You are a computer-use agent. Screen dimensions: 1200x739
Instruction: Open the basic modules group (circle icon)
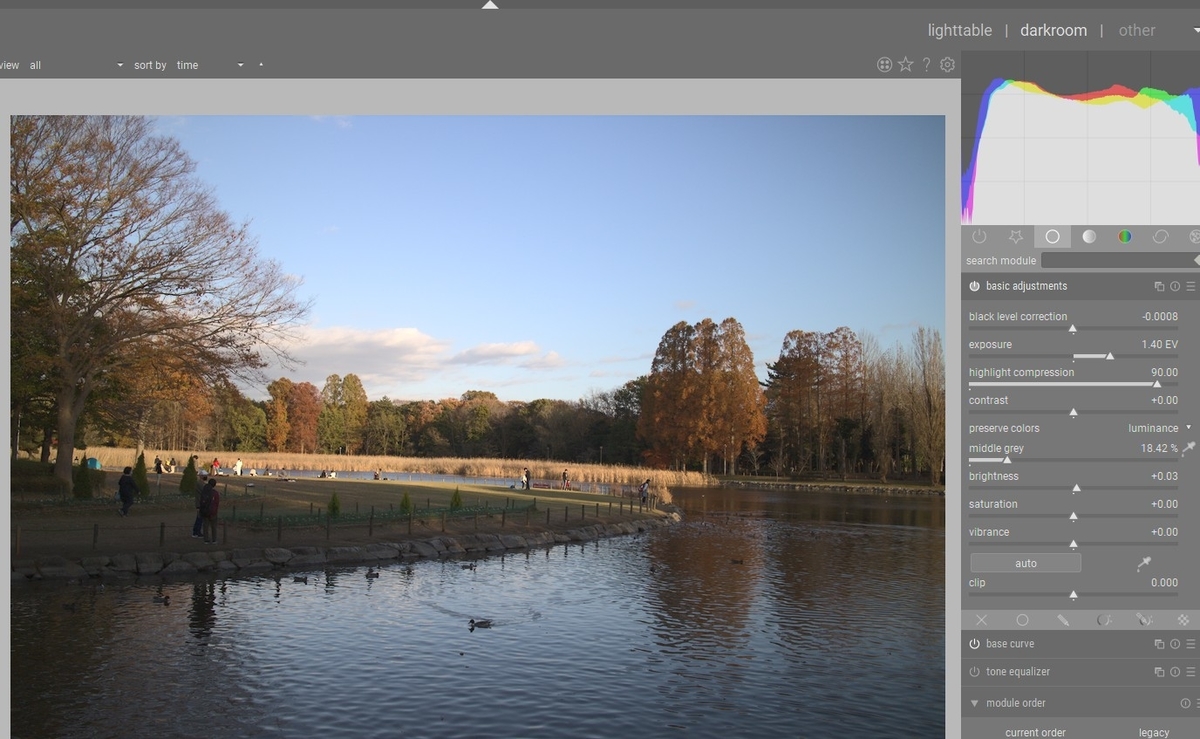pos(1052,237)
